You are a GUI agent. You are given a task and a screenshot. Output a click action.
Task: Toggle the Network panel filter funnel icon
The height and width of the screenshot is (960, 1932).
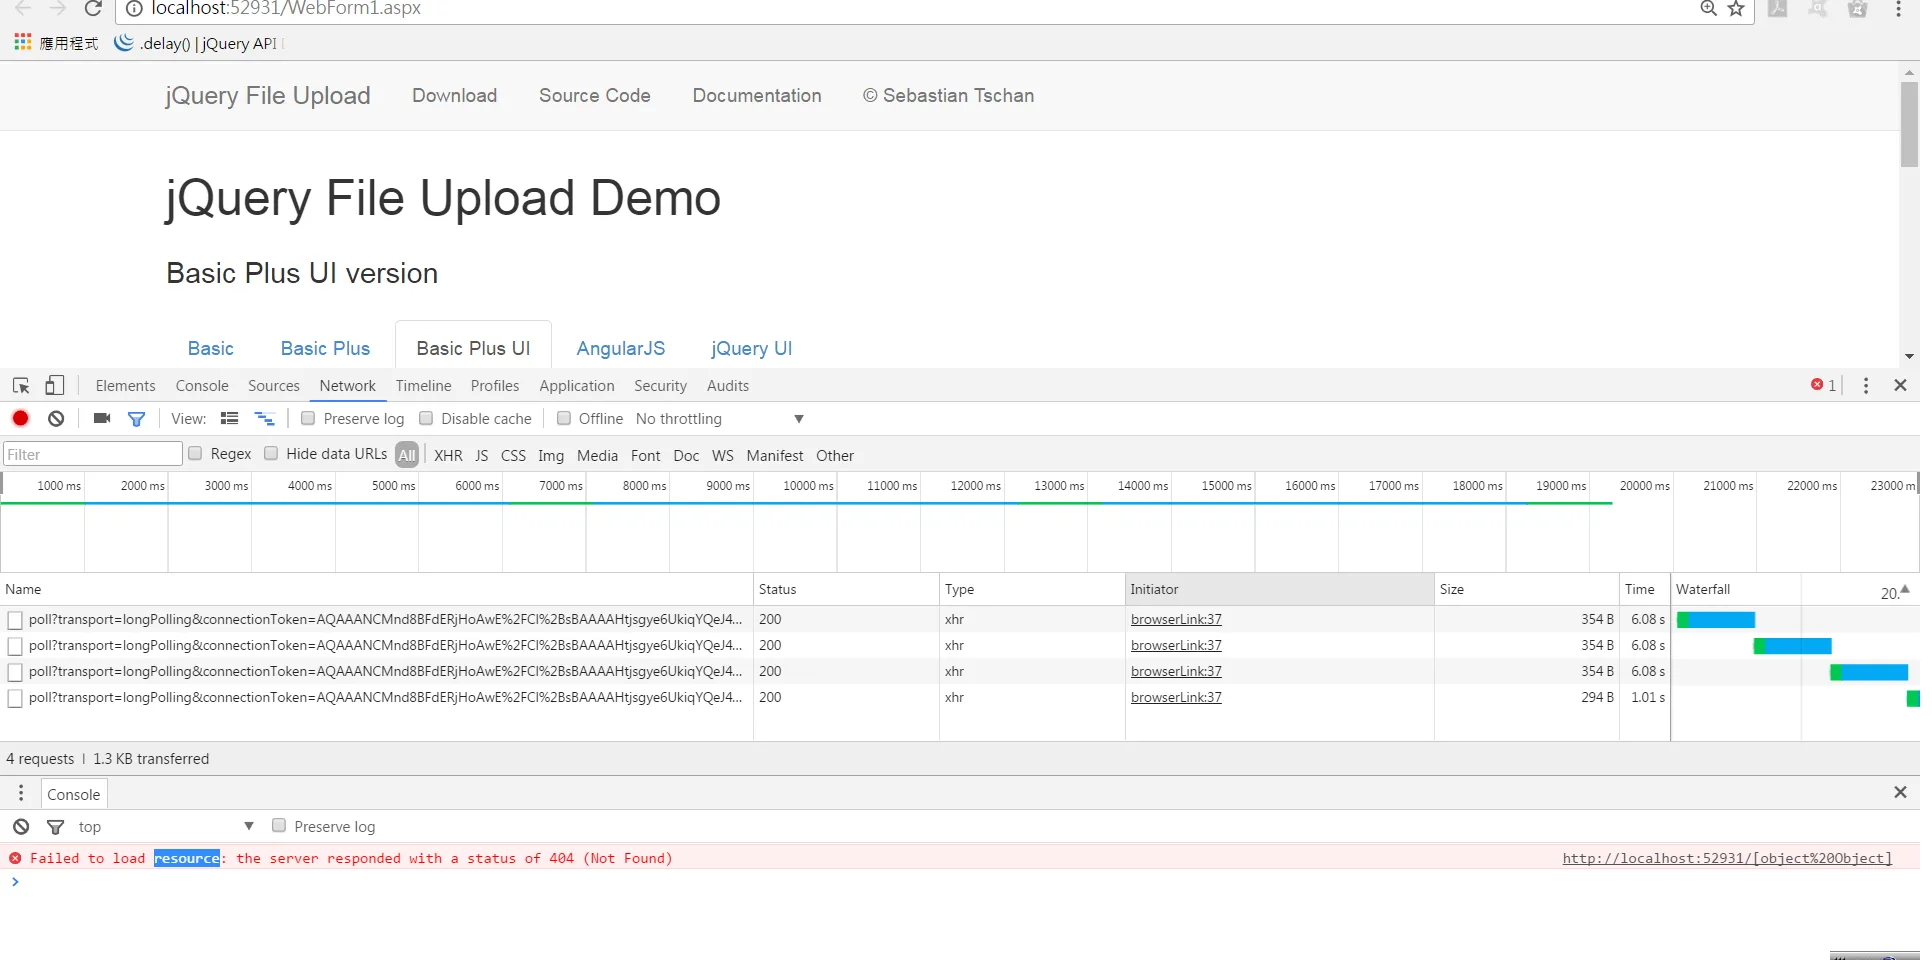(x=136, y=419)
